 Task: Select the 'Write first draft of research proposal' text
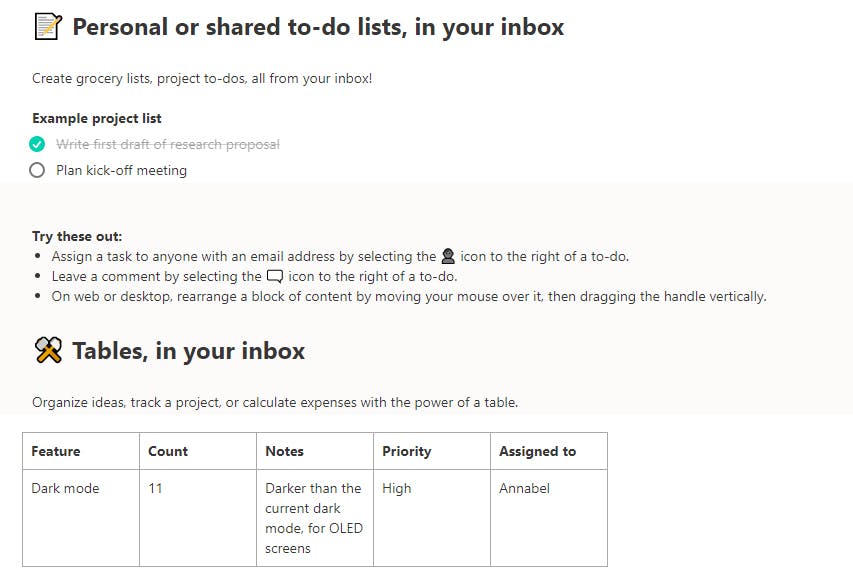[168, 144]
